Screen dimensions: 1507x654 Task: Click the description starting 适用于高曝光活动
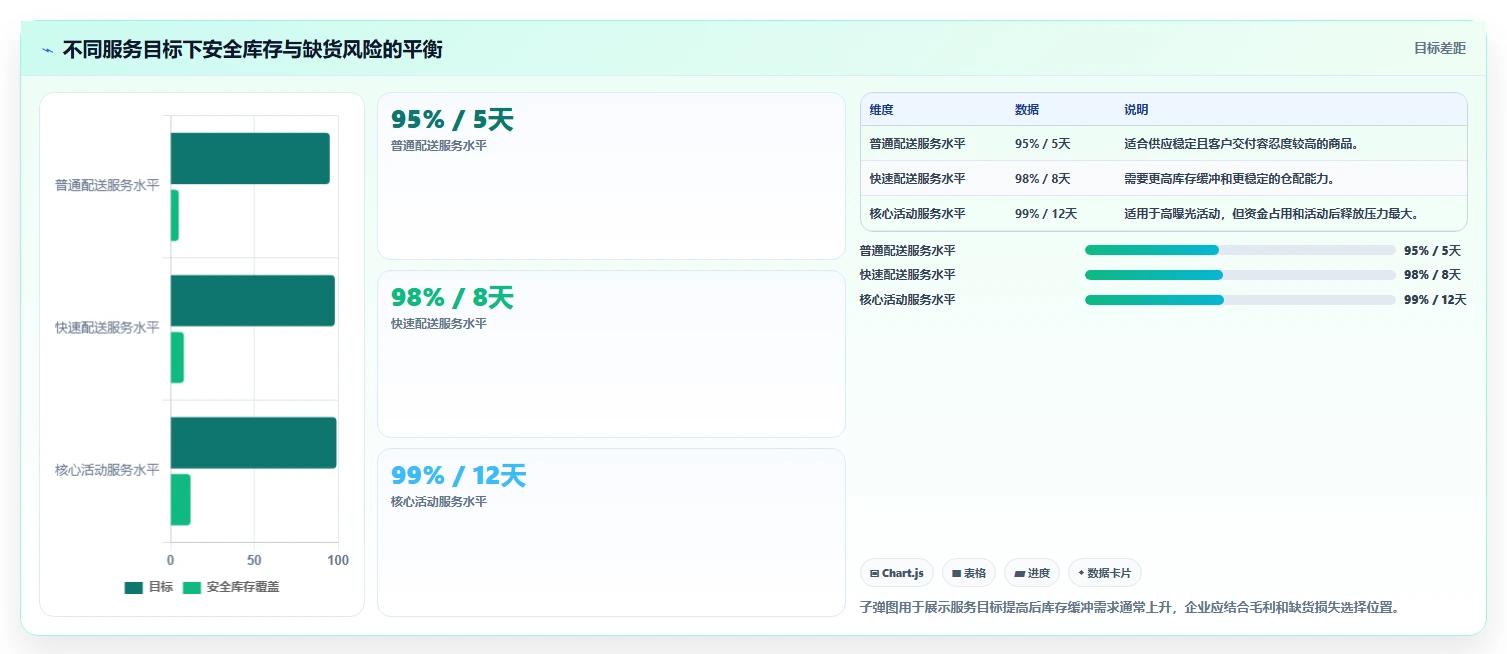tap(1271, 214)
